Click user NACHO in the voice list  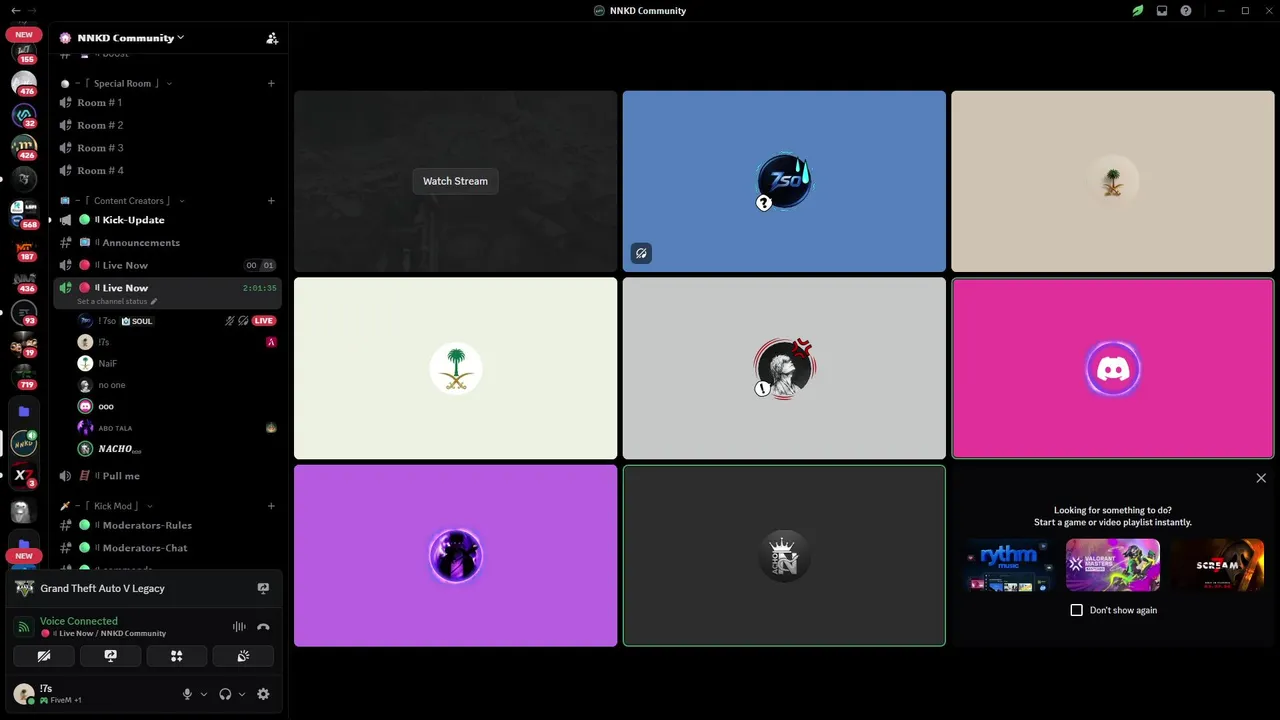click(178, 449)
